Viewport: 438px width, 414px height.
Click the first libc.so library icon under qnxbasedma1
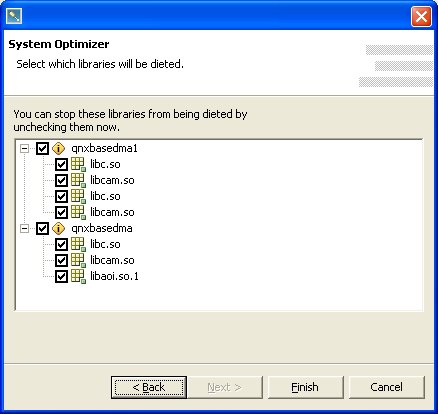click(x=78, y=164)
